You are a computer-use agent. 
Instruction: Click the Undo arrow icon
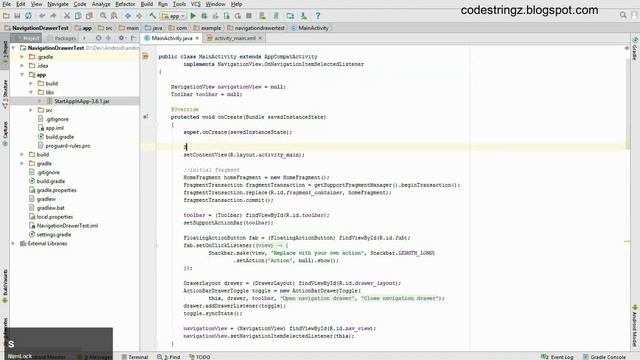(x=42, y=16)
